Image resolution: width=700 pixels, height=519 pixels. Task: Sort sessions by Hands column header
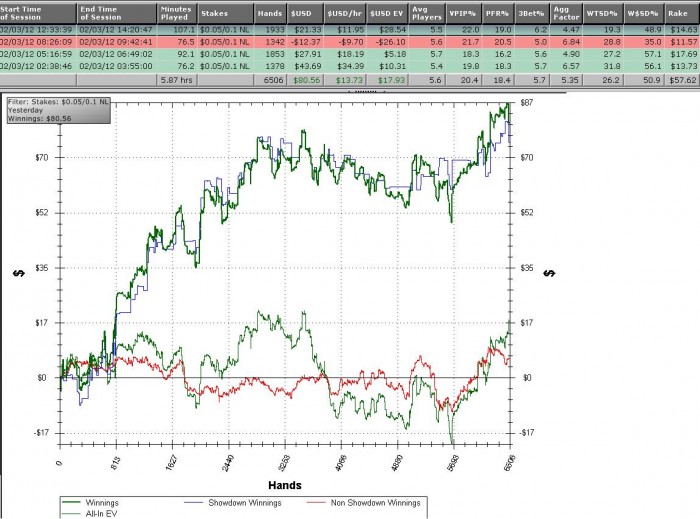pyautogui.click(x=270, y=13)
